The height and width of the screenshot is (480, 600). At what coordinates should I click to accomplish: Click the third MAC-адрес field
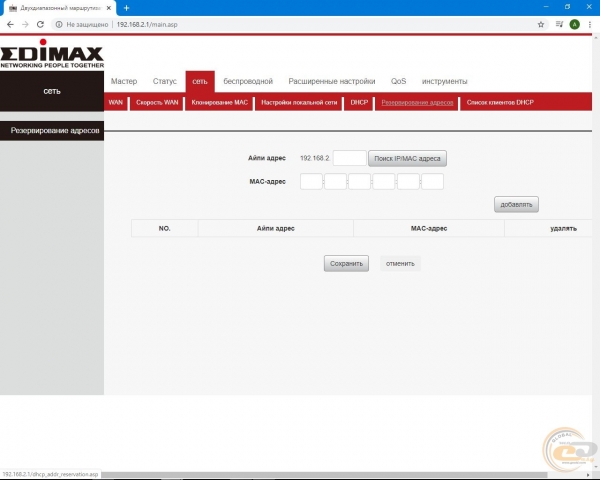tap(359, 181)
